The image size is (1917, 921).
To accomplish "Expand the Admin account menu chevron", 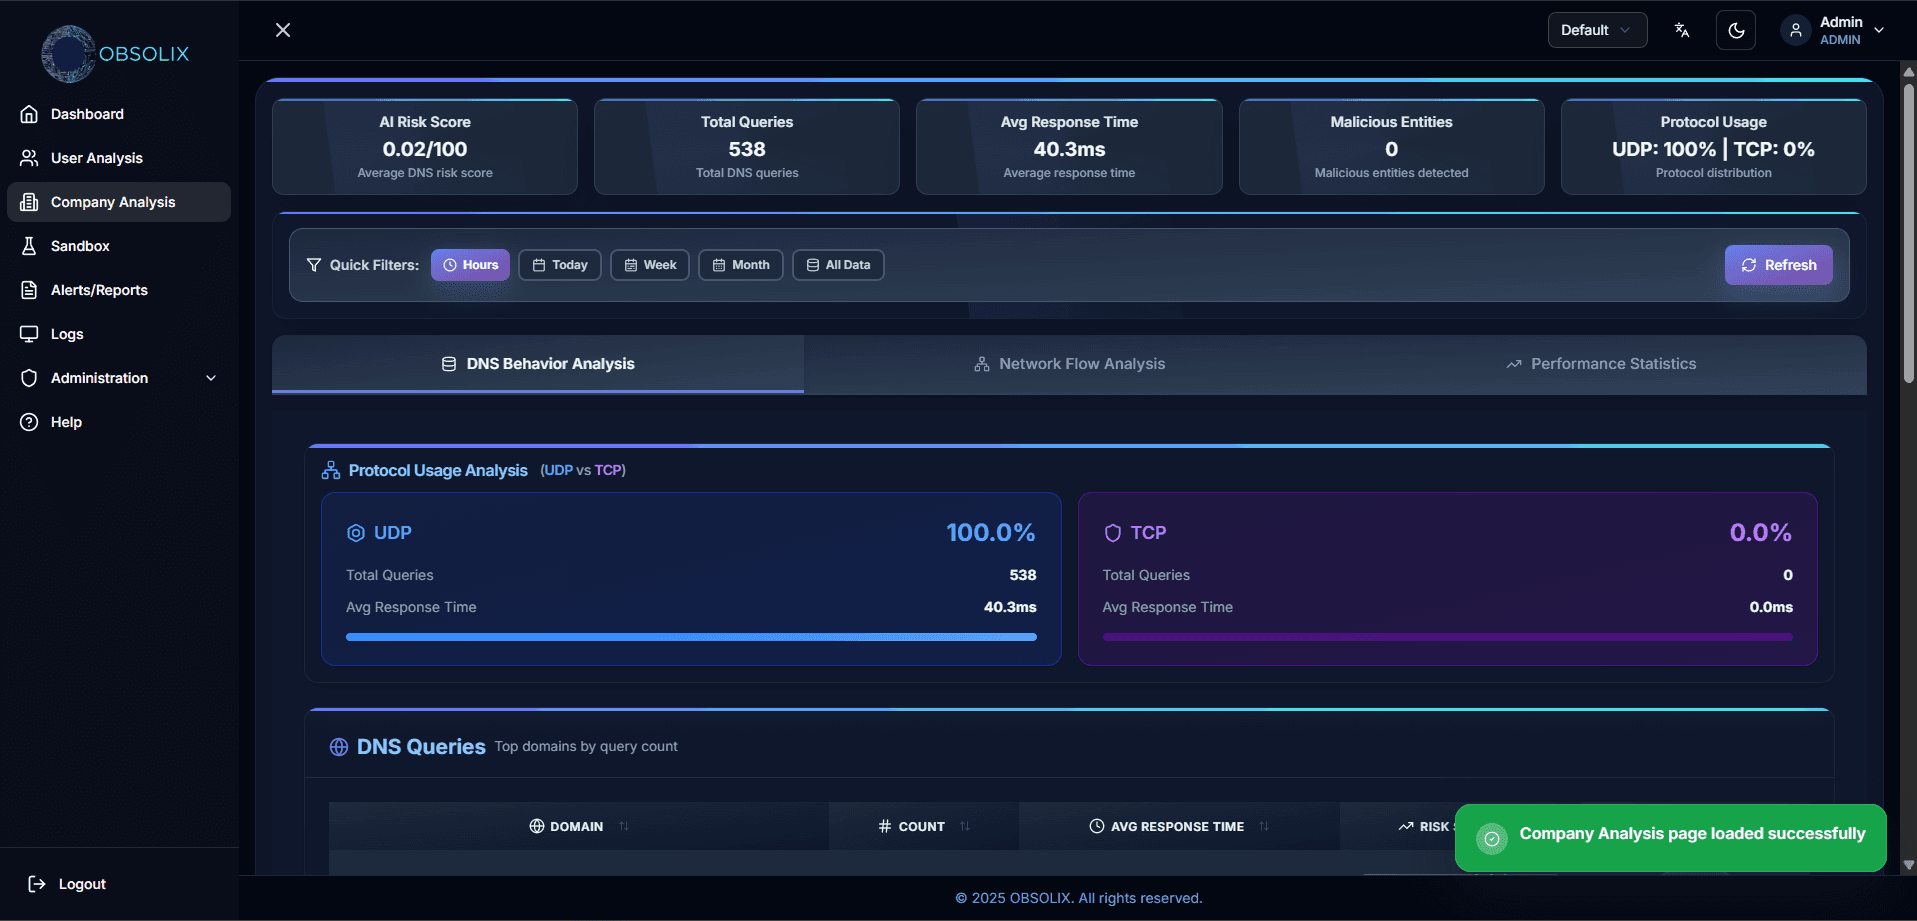I will (x=1879, y=30).
